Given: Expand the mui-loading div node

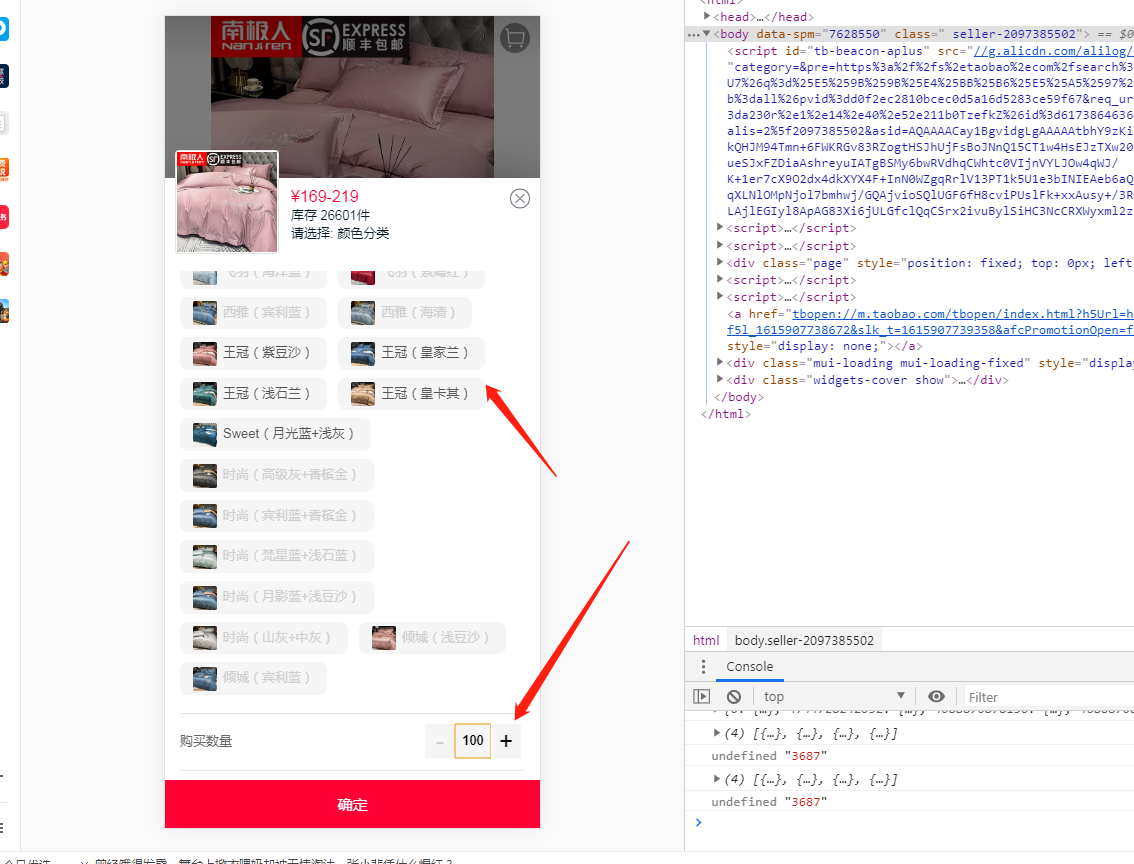Looking at the screenshot, I should pyautogui.click(x=720, y=362).
